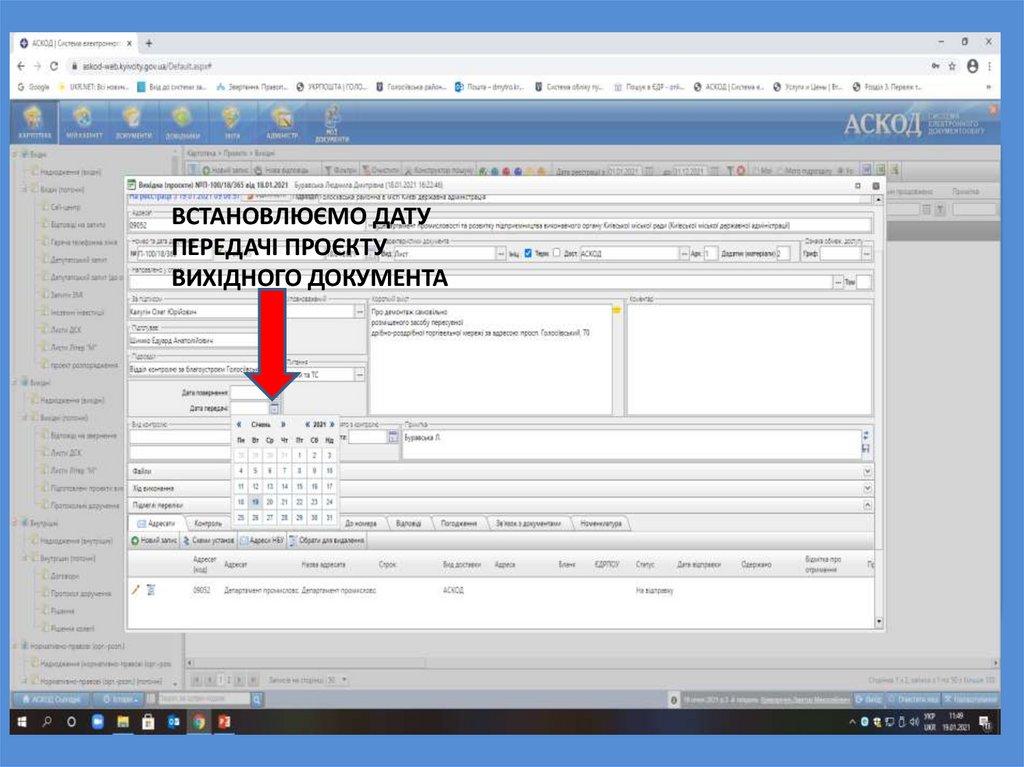Open lookup button for the Том row field
Screen dimensions: 1024x767
(839, 282)
